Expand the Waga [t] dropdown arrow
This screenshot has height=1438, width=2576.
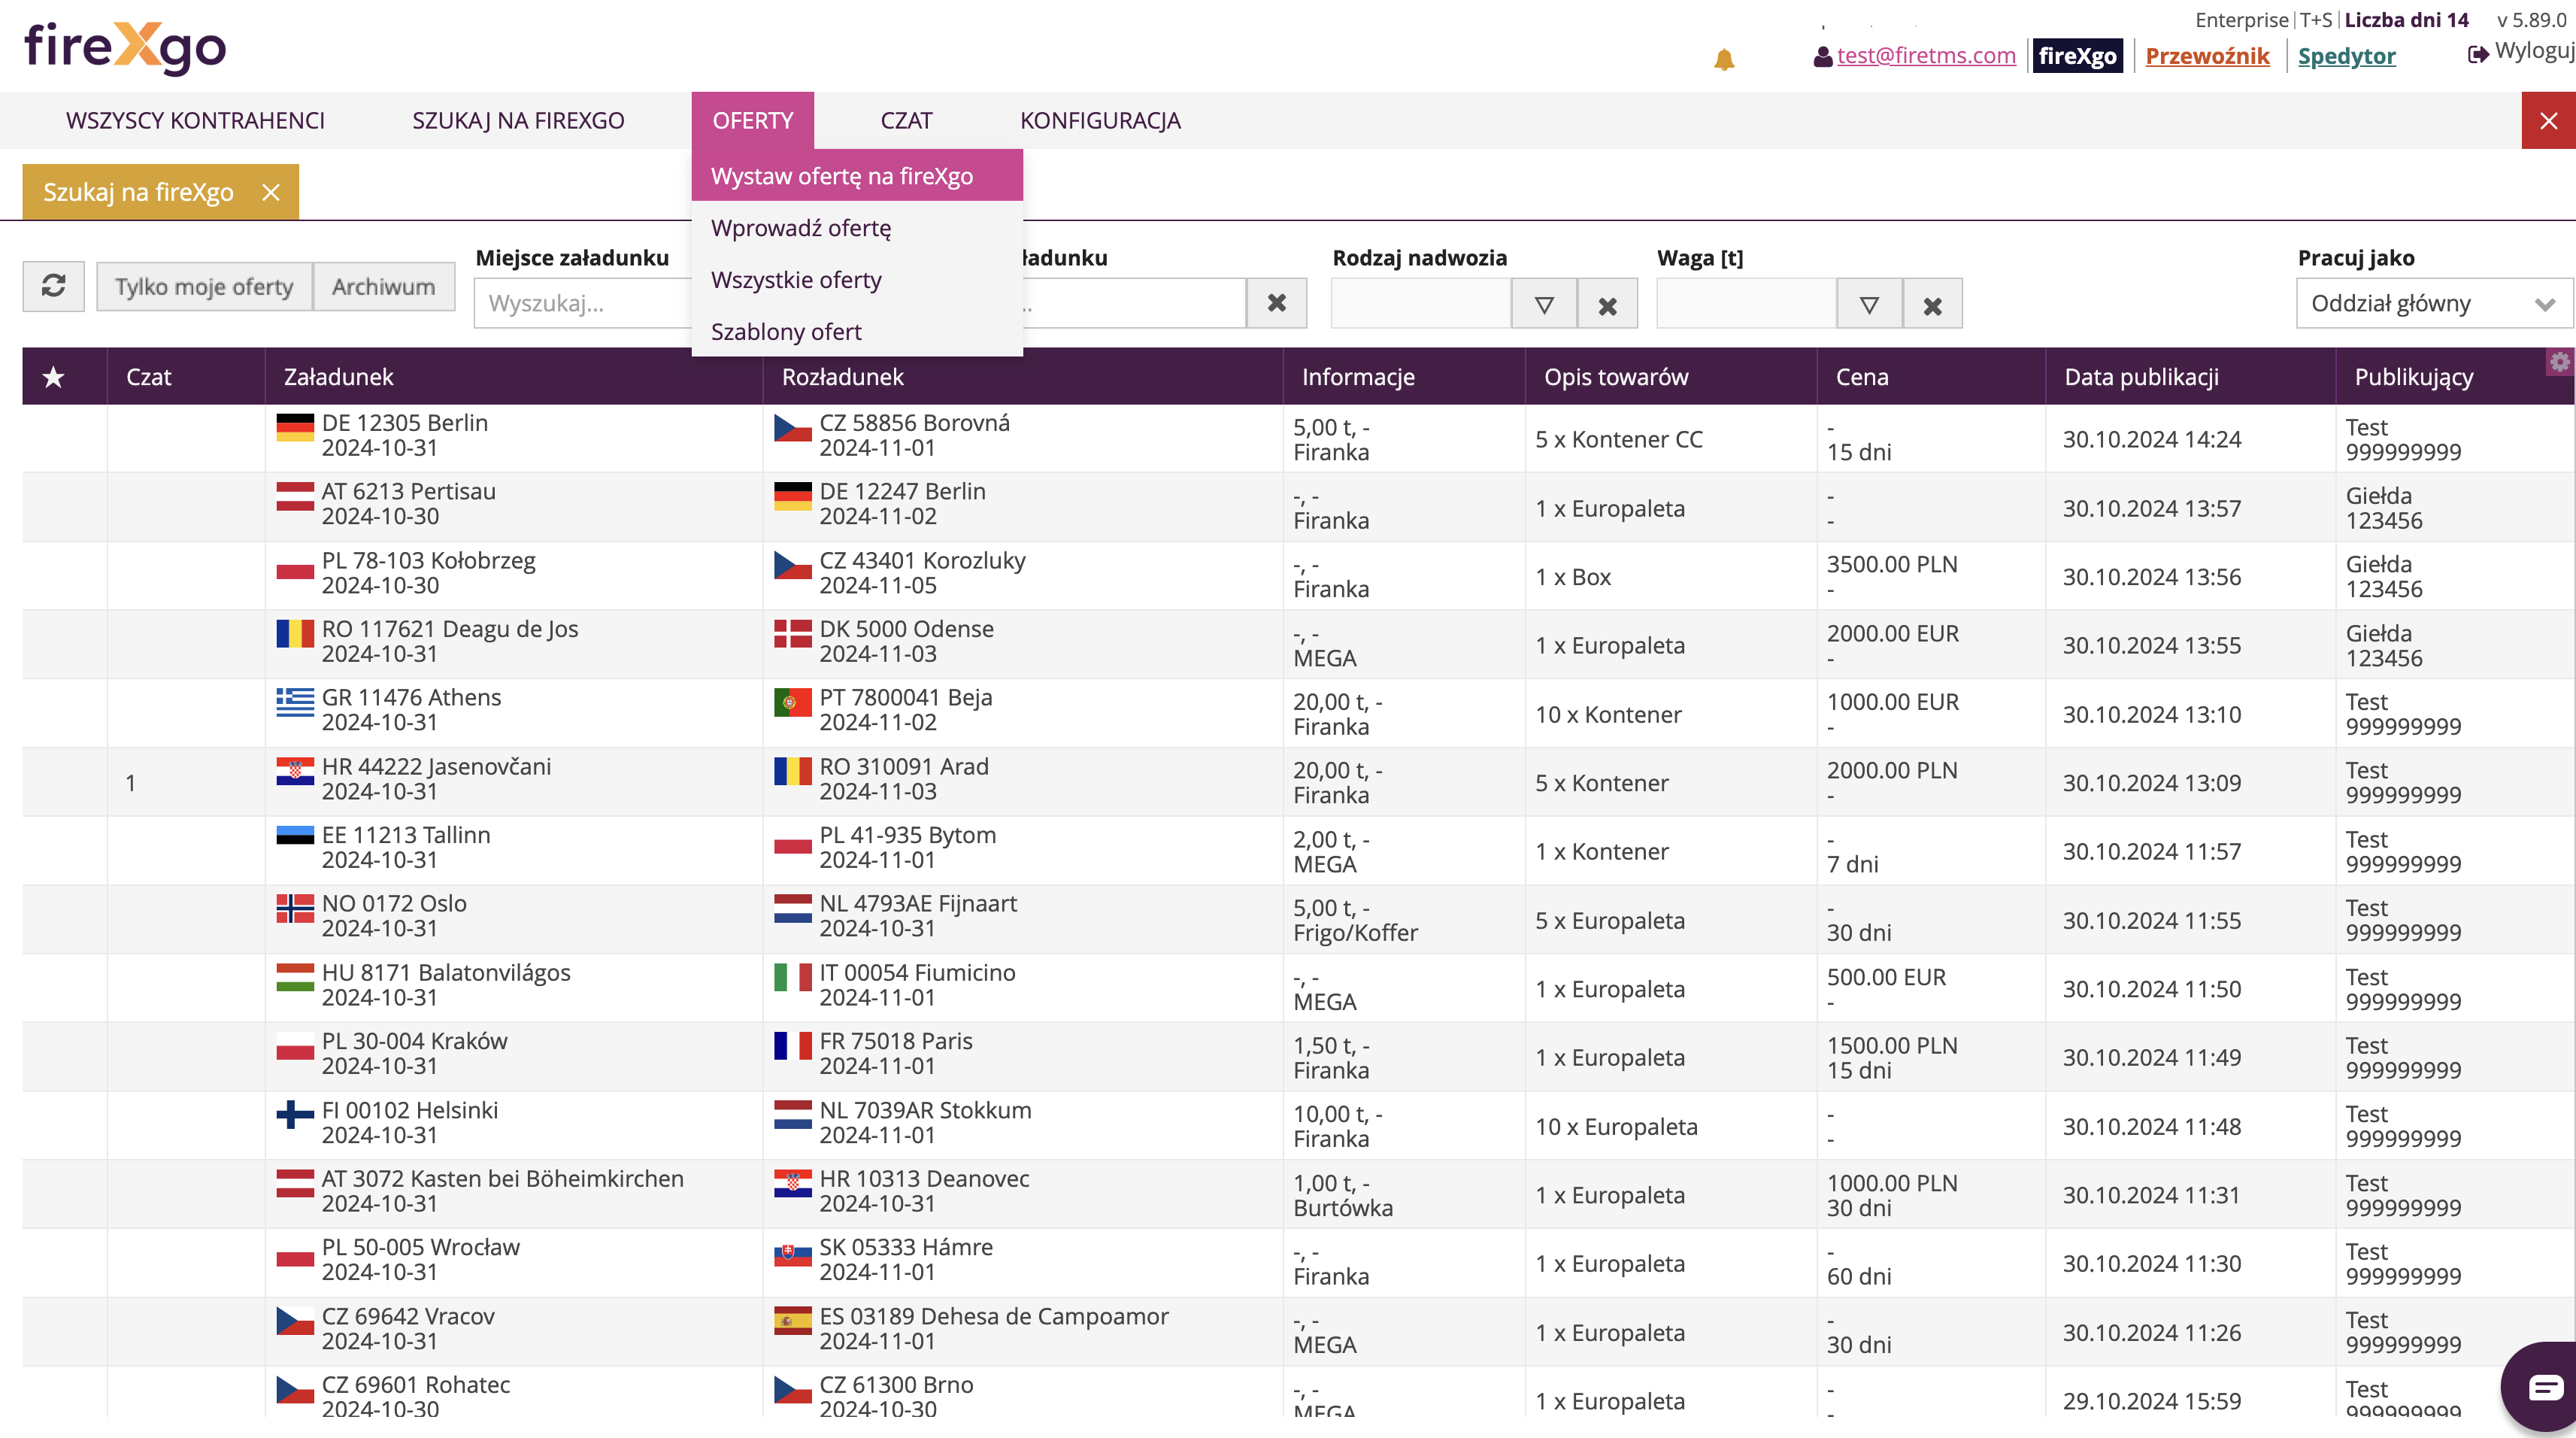(x=1868, y=304)
